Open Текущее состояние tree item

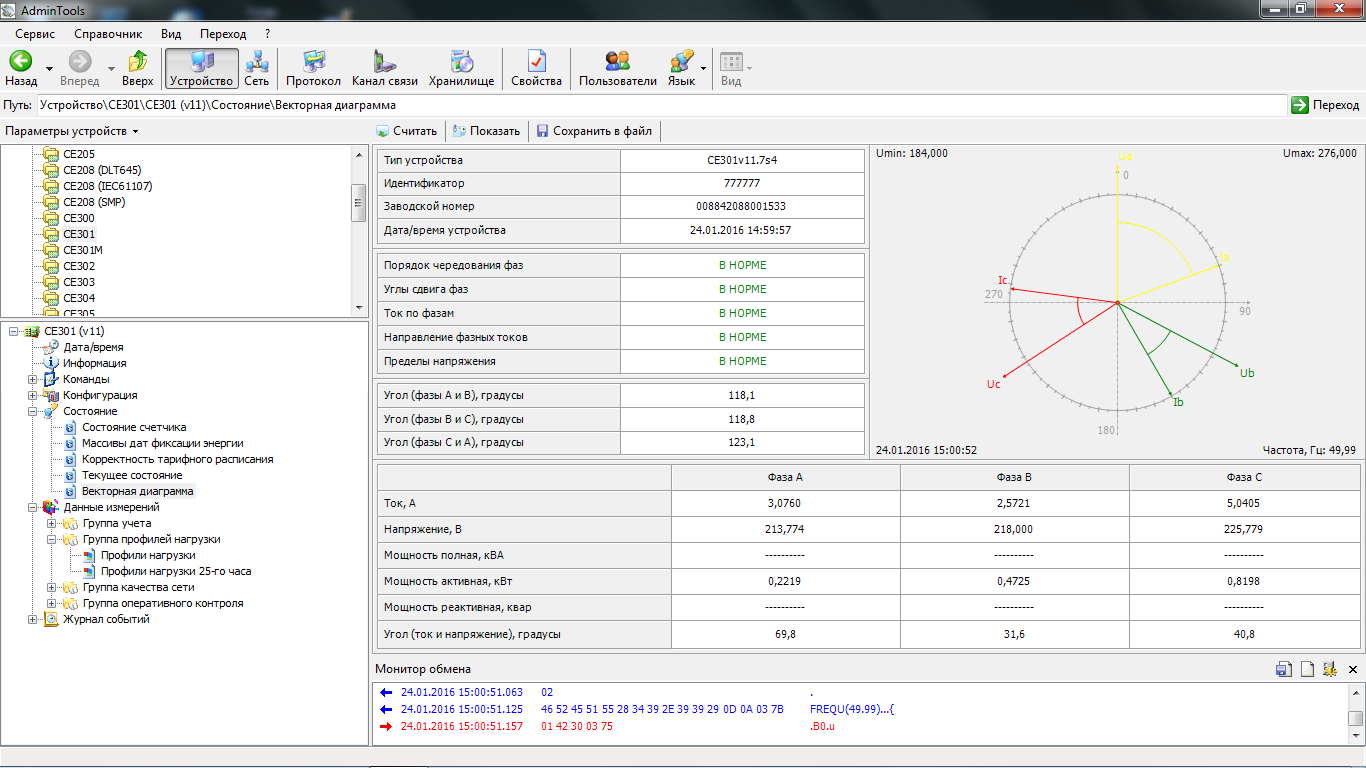tap(132, 475)
